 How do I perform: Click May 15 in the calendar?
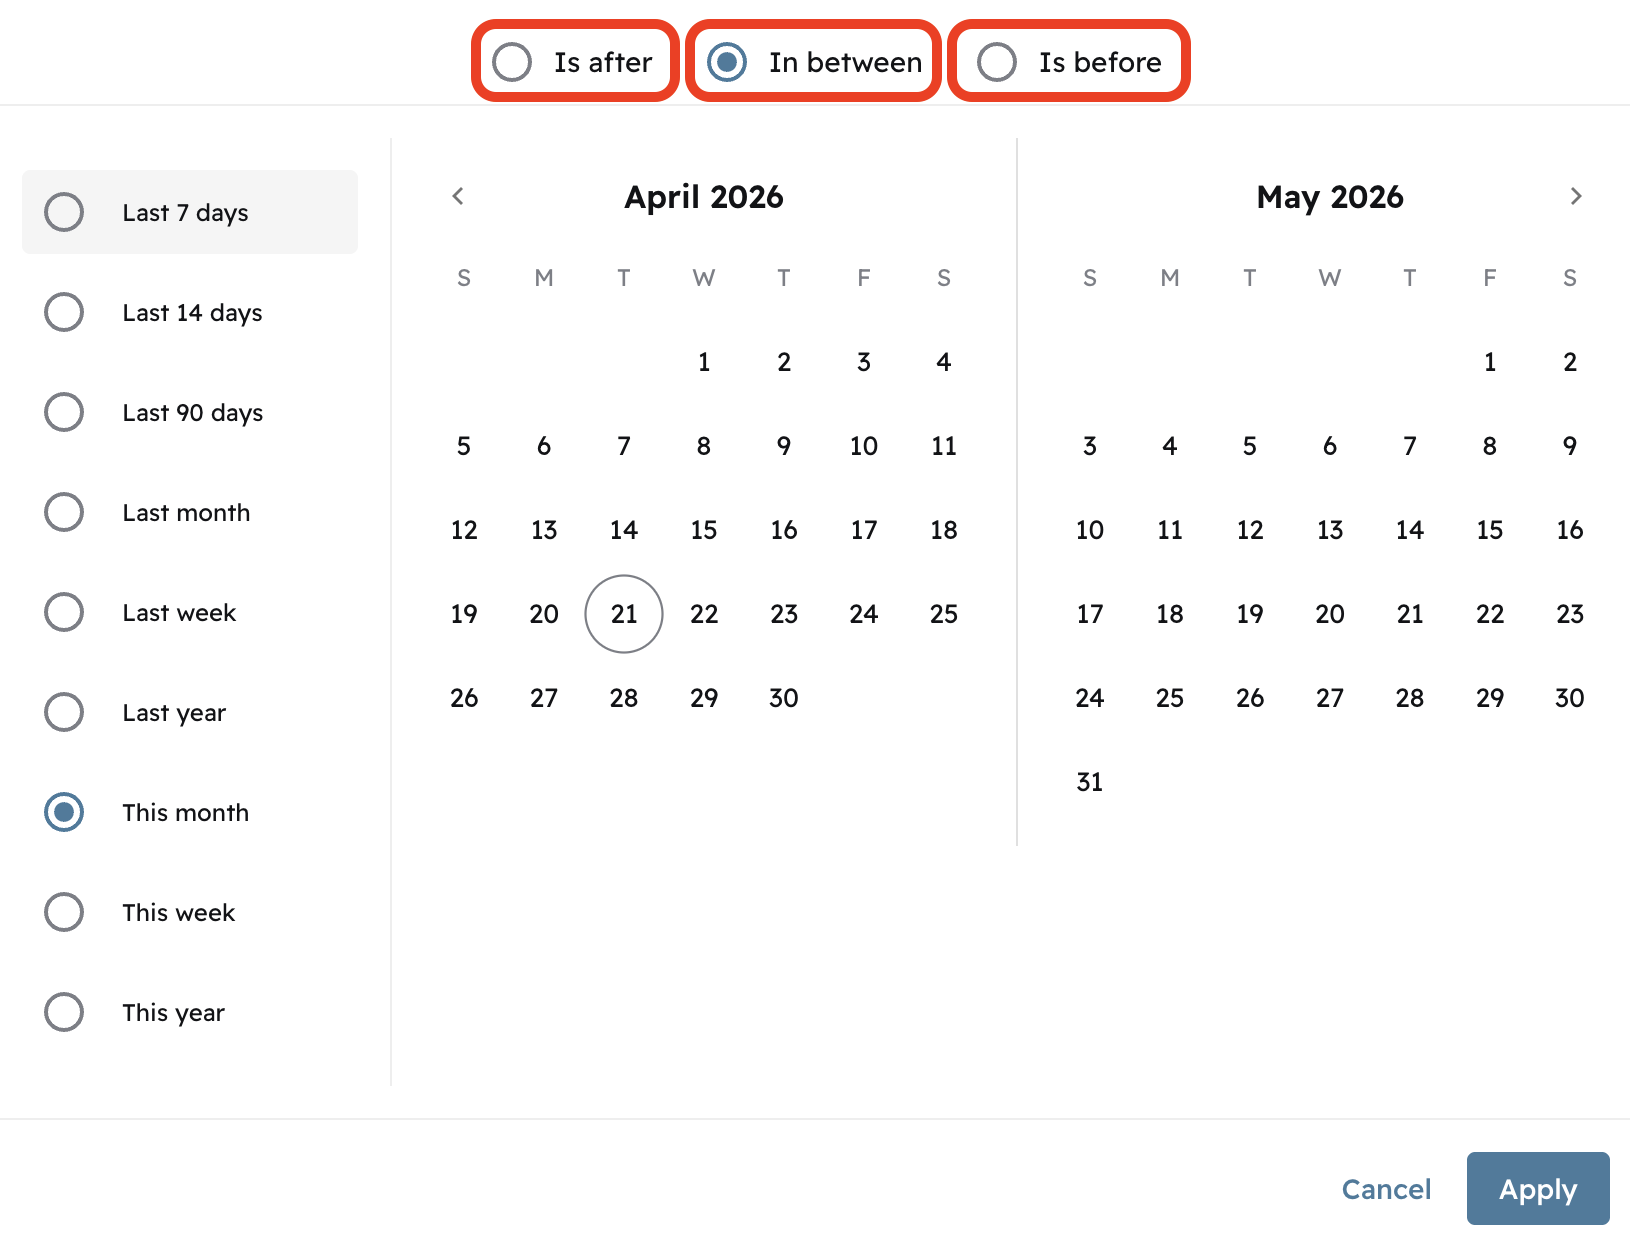1489,530
